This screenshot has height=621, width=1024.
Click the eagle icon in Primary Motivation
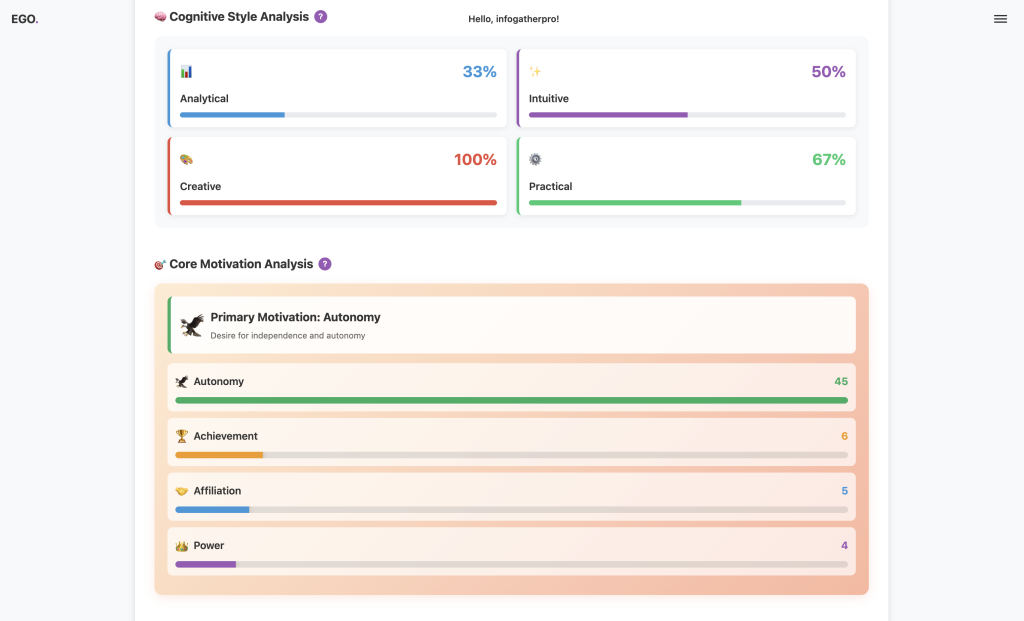[x=192, y=325]
